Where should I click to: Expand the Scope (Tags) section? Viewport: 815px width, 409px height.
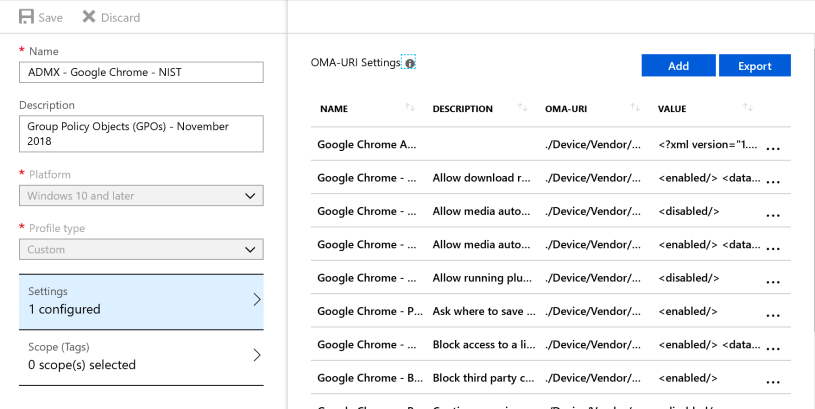pyautogui.click(x=141, y=356)
